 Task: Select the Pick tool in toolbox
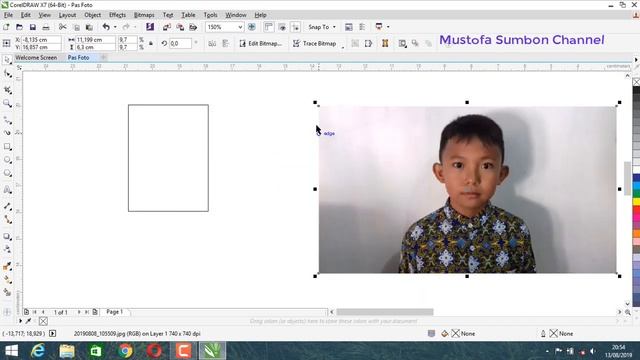click(7, 60)
